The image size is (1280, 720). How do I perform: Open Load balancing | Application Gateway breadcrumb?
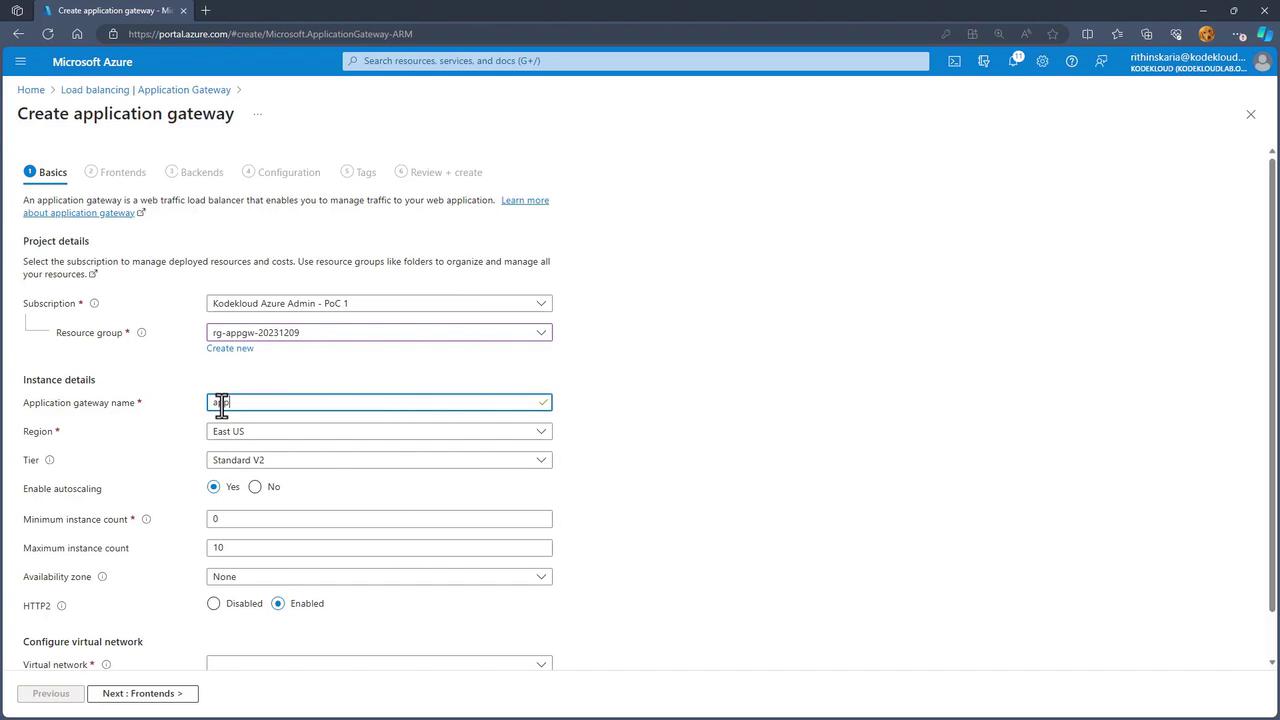pos(146,90)
